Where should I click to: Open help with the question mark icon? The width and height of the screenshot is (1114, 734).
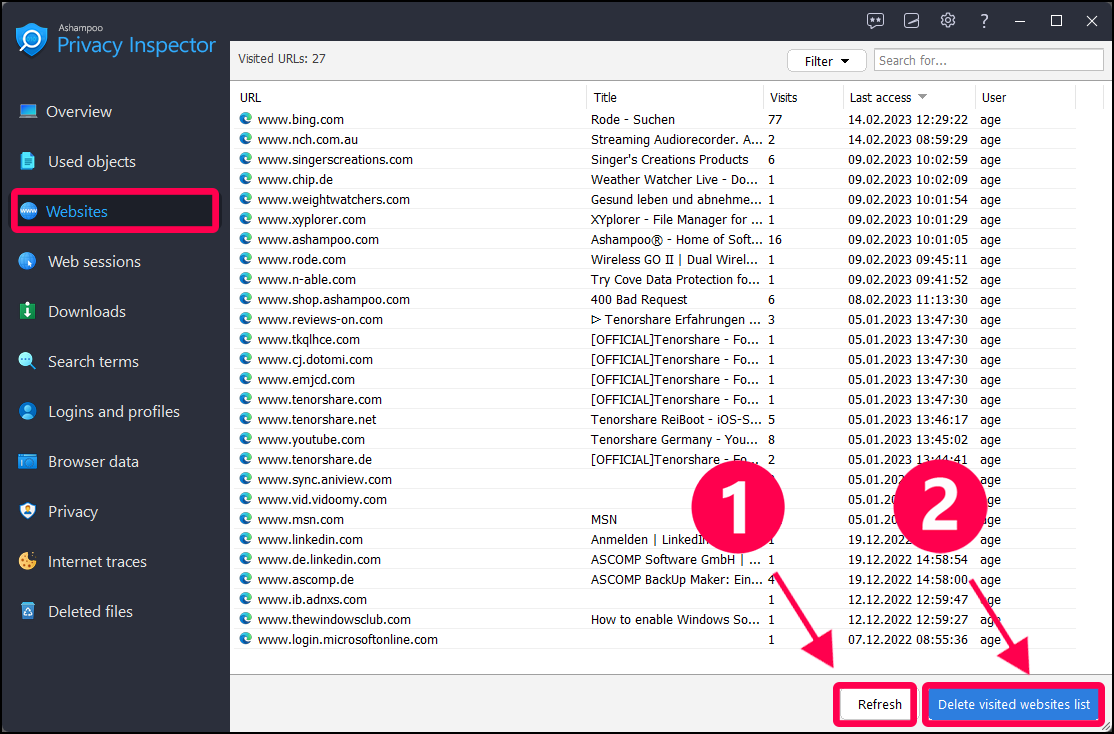pos(984,21)
